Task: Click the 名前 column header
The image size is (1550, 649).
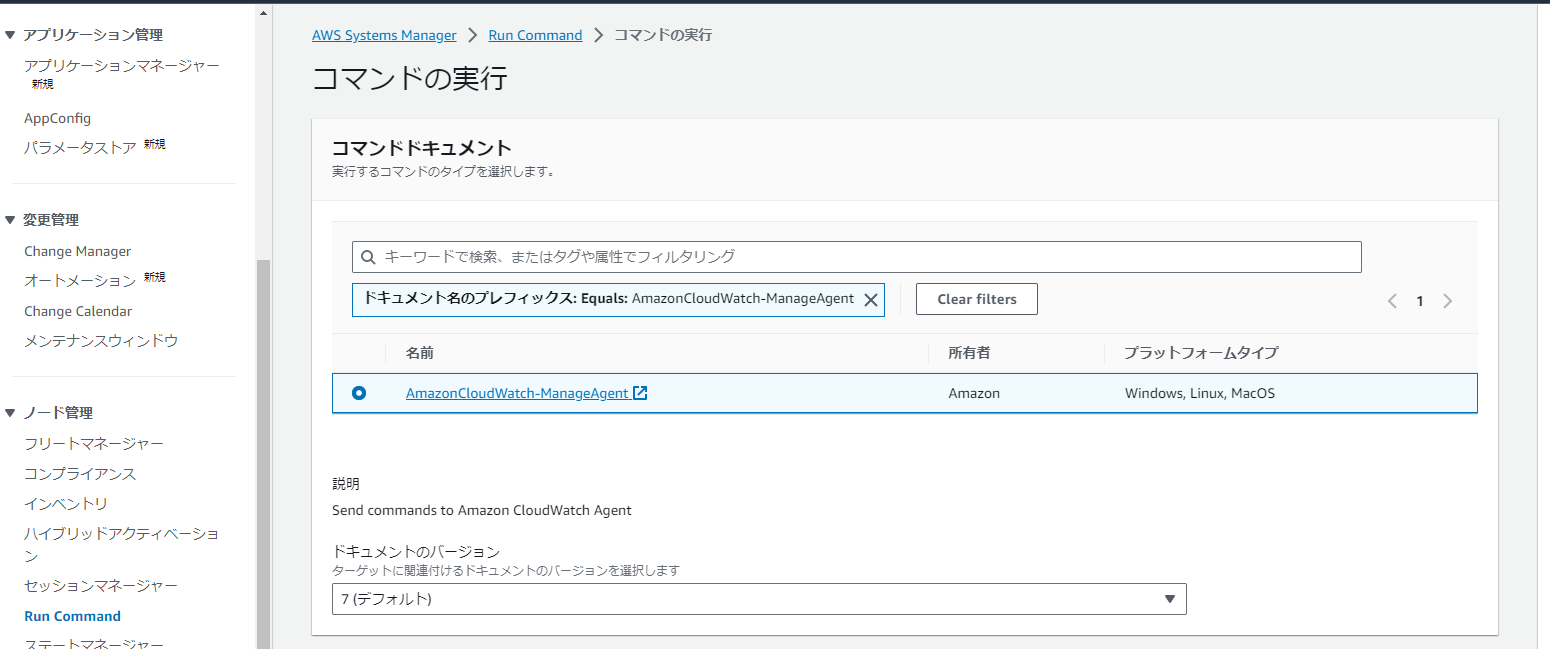Action: coord(420,353)
